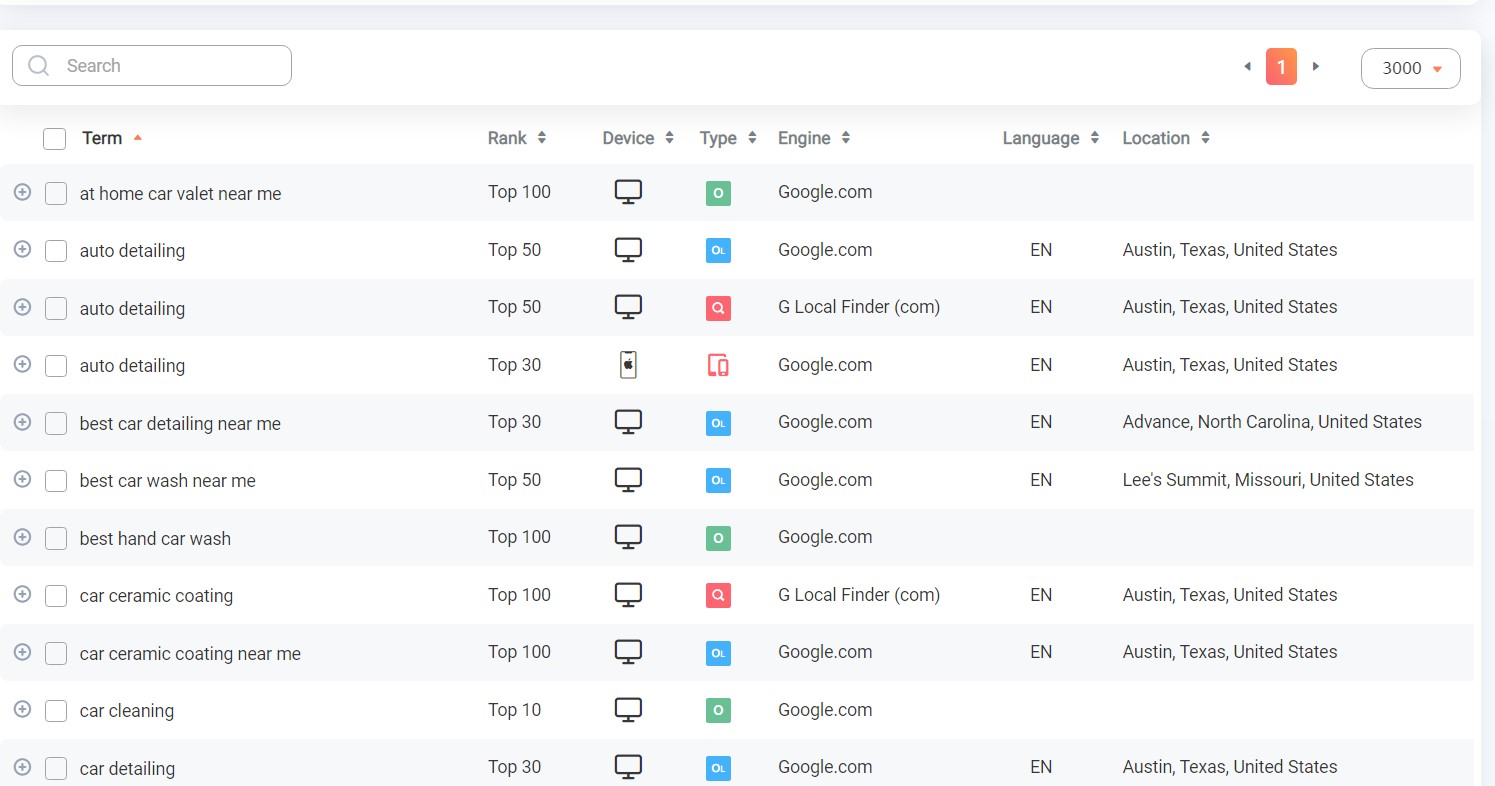Viewport: 1495px width, 786px height.
Task: Click 'G Local Finder (com)' in the car ceramic coating row
Action: click(859, 595)
